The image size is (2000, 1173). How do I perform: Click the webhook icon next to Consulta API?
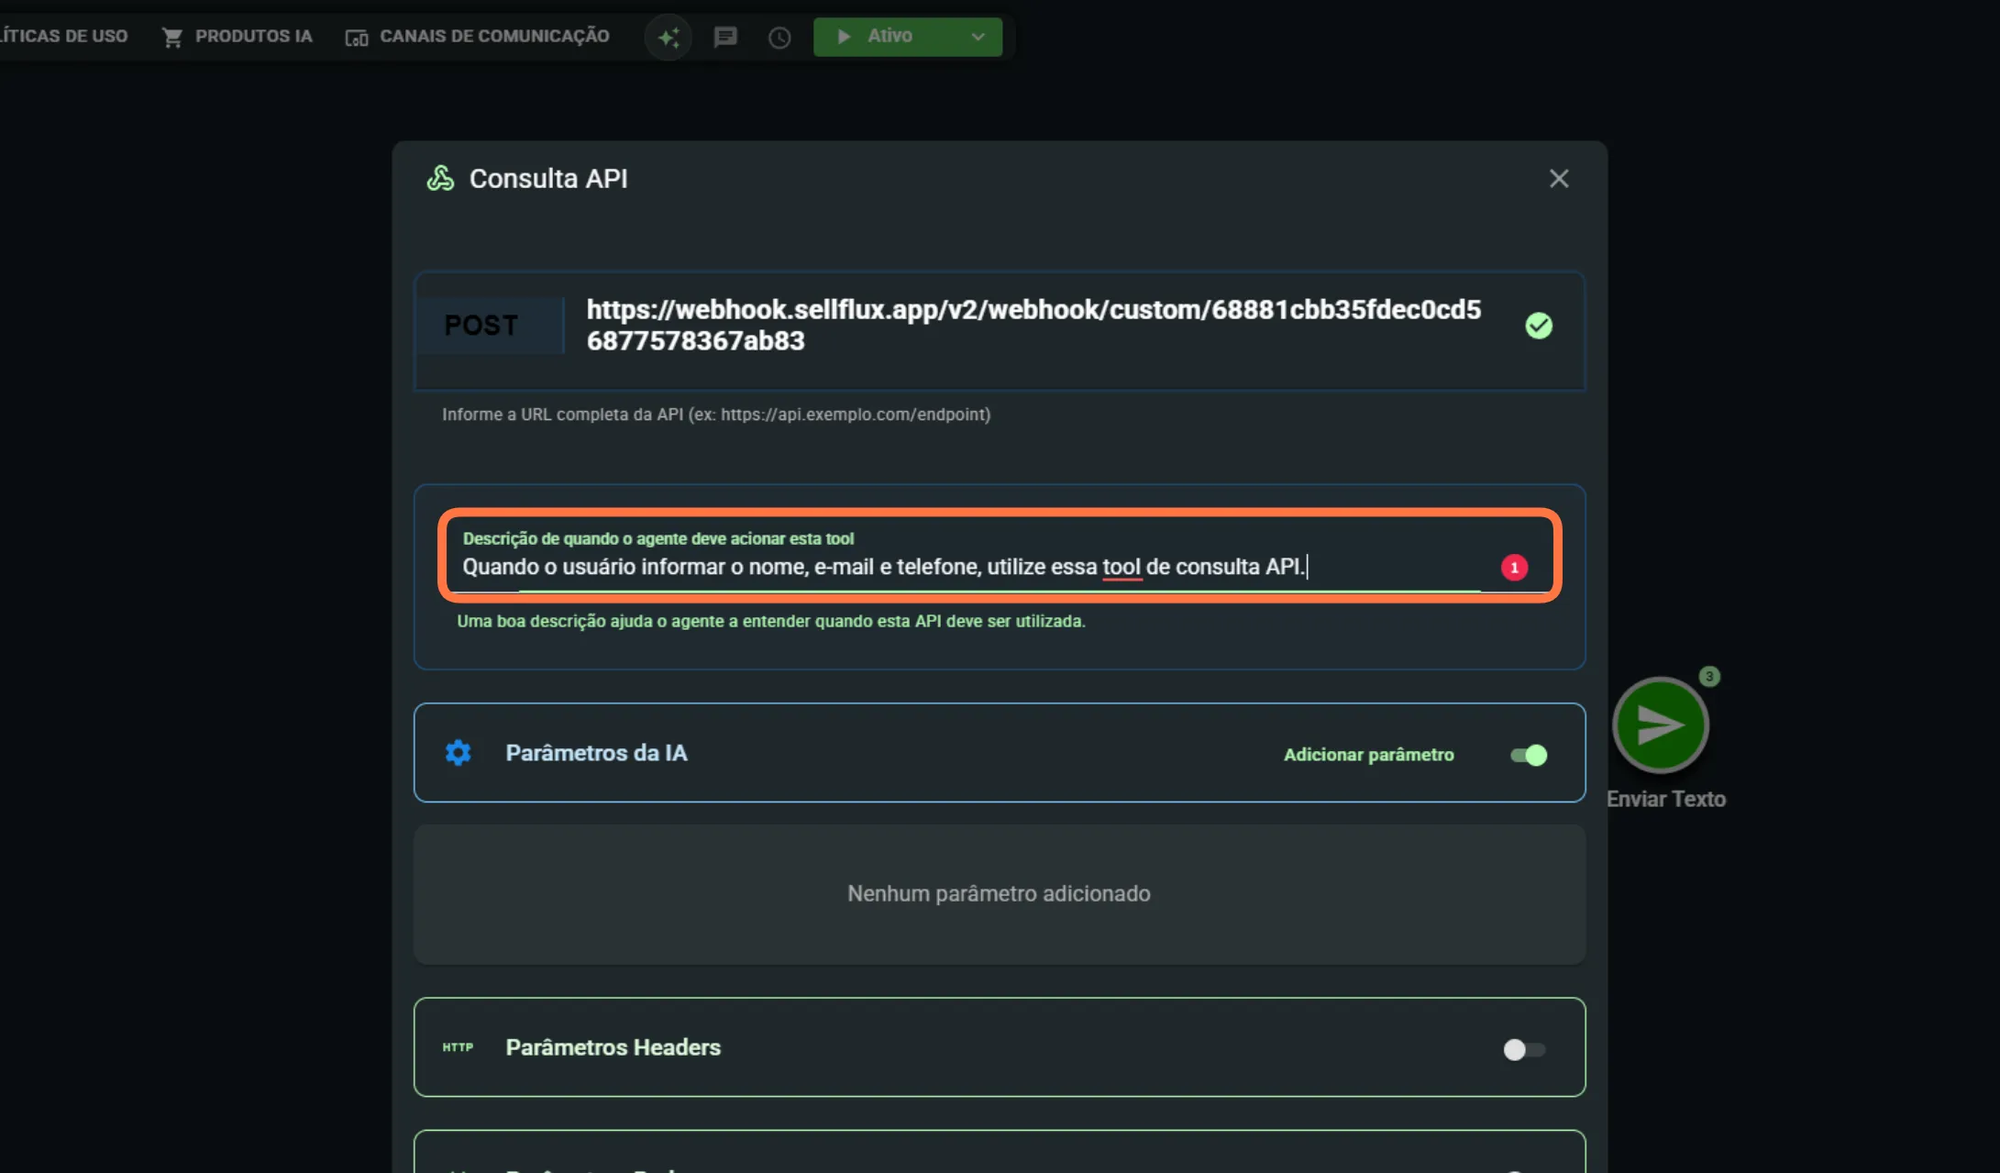pyautogui.click(x=440, y=178)
